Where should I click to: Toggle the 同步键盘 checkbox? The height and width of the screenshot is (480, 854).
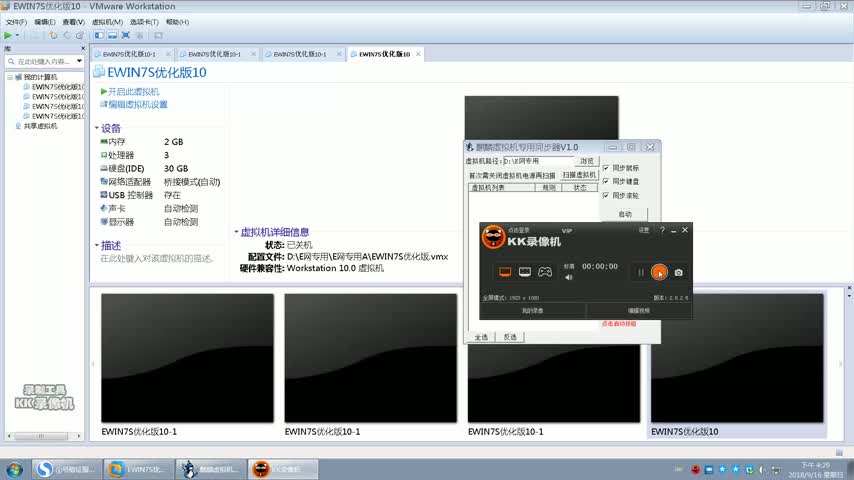pos(606,181)
